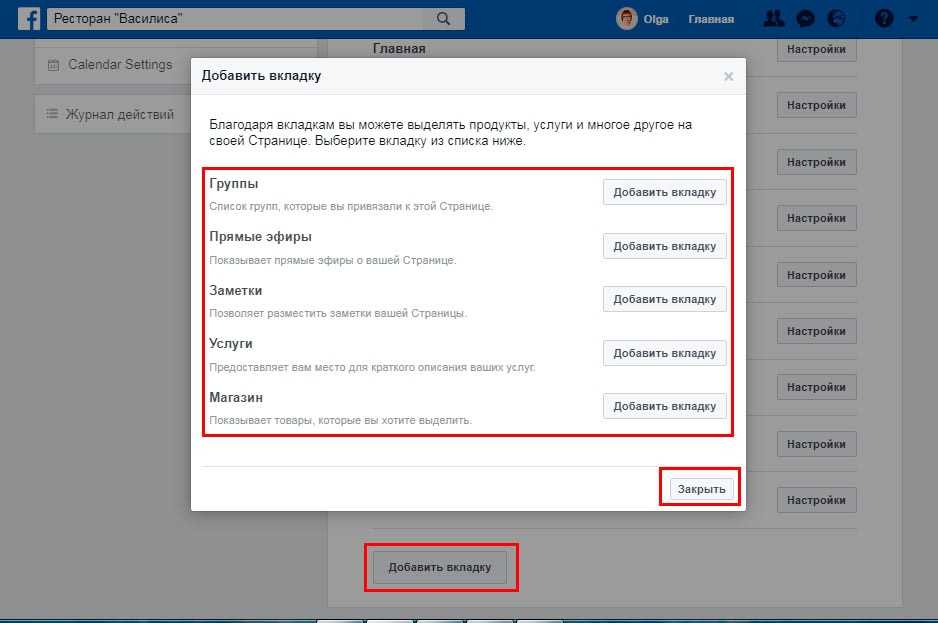
Task: Click the Добавить вкладку button below the list
Action: point(440,567)
